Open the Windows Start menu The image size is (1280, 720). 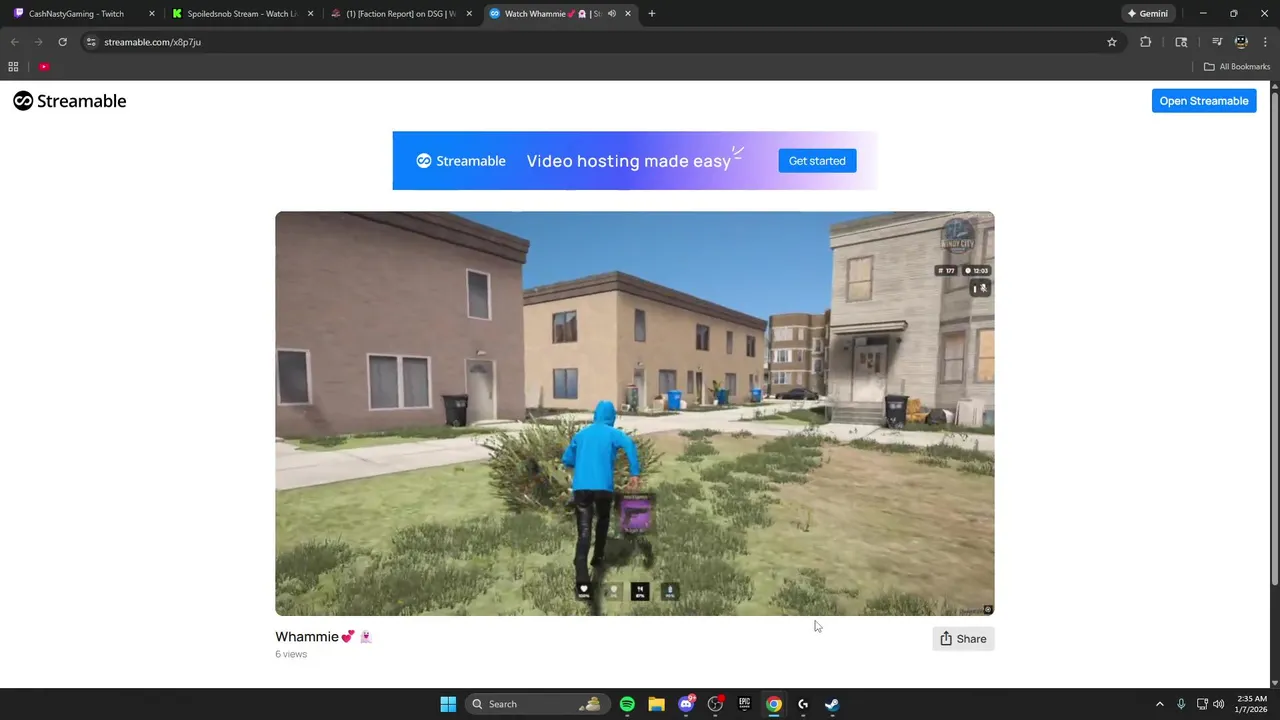point(448,704)
